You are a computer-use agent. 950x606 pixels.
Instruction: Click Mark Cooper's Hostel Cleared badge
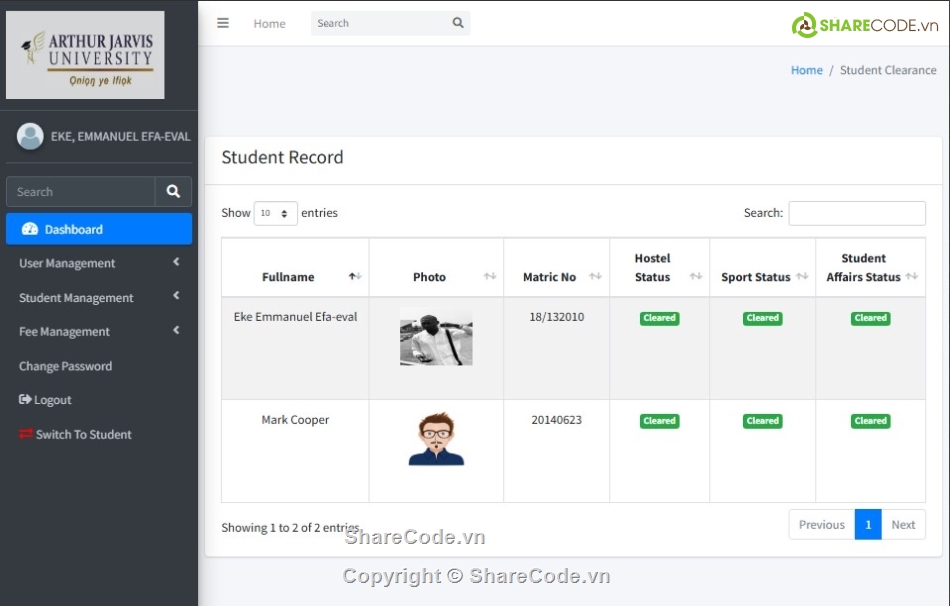659,421
